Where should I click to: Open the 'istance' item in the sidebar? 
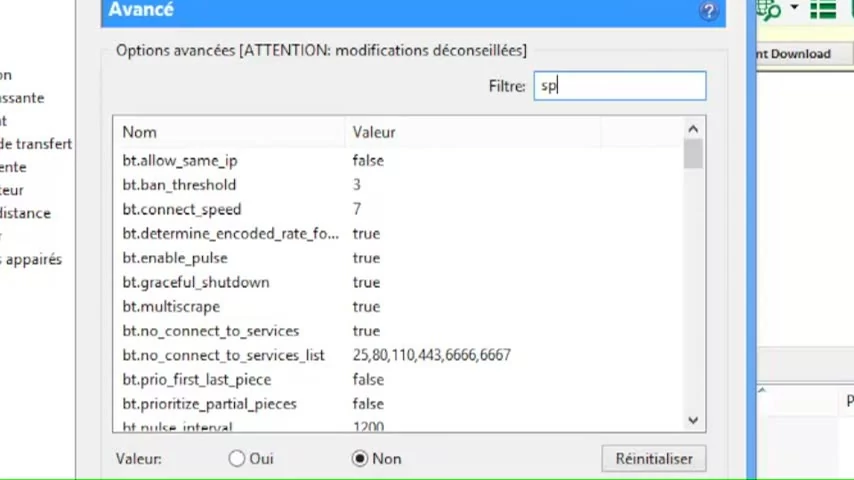(x=26, y=213)
